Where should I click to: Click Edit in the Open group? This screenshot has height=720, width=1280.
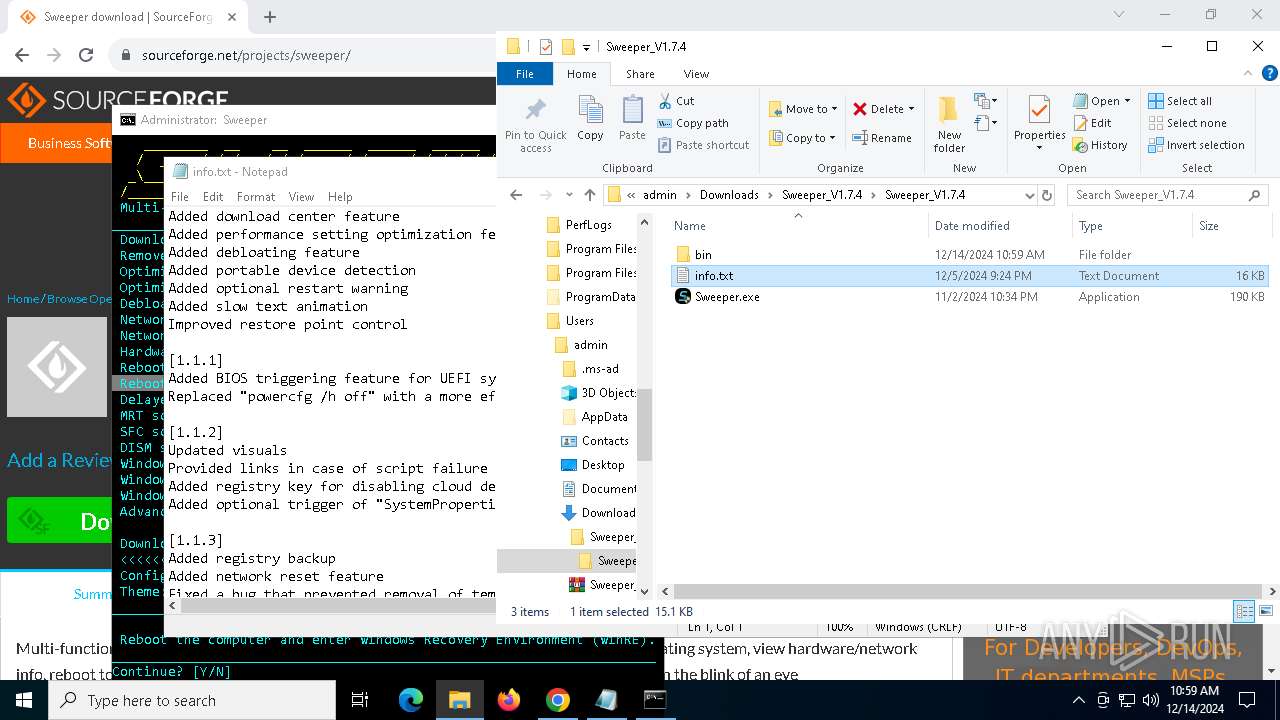pos(1092,123)
